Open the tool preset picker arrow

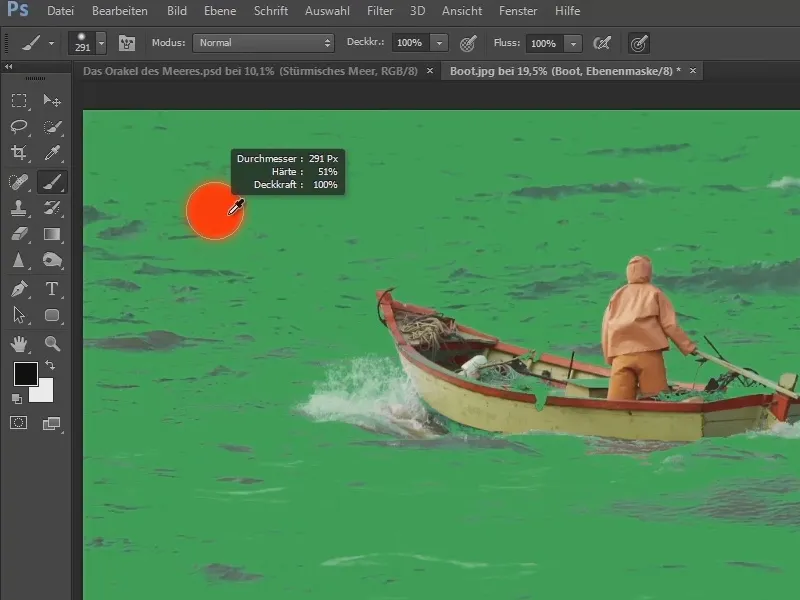51,43
